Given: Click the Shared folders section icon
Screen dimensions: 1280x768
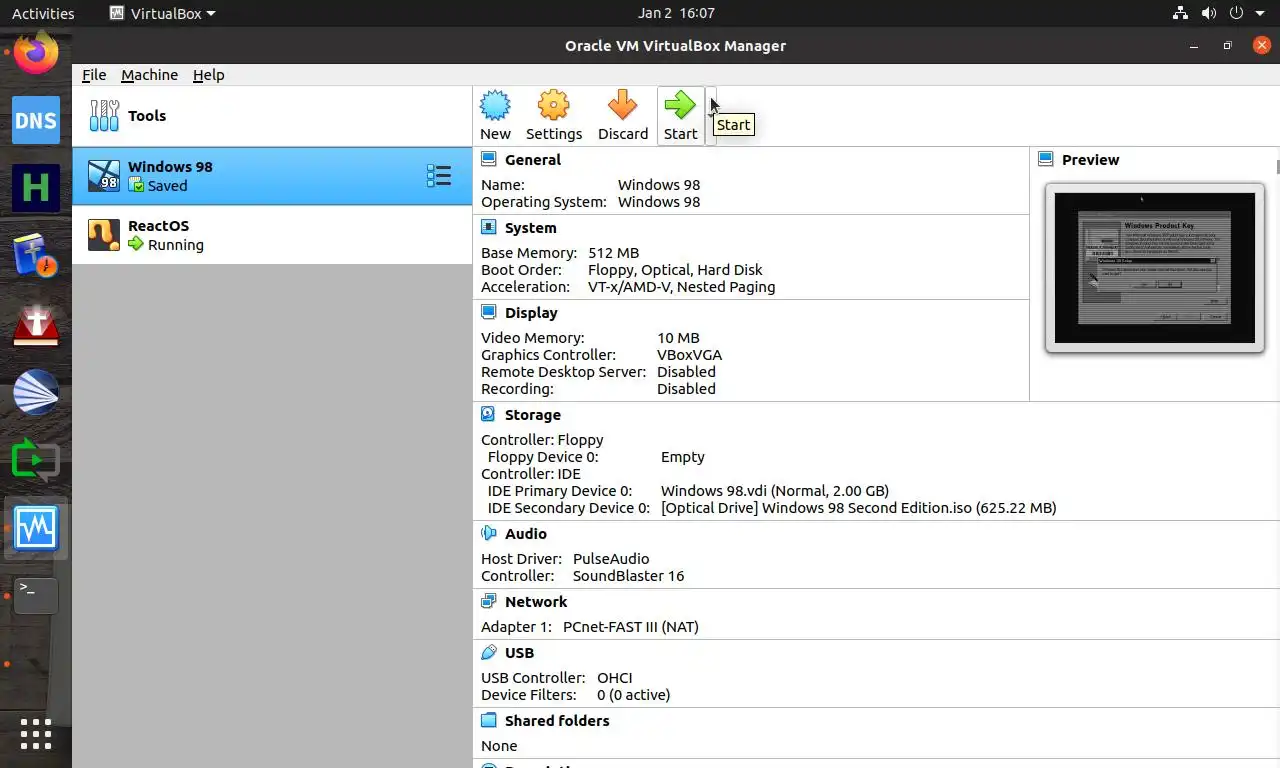Looking at the screenshot, I should [488, 720].
